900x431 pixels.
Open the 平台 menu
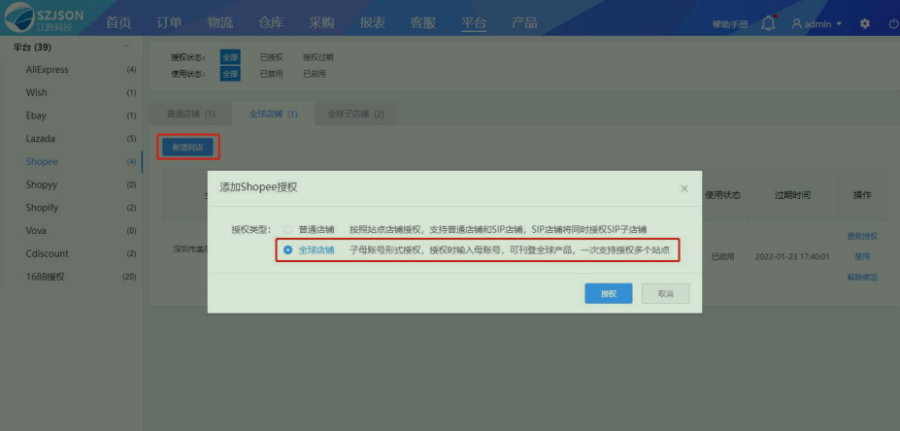(474, 23)
